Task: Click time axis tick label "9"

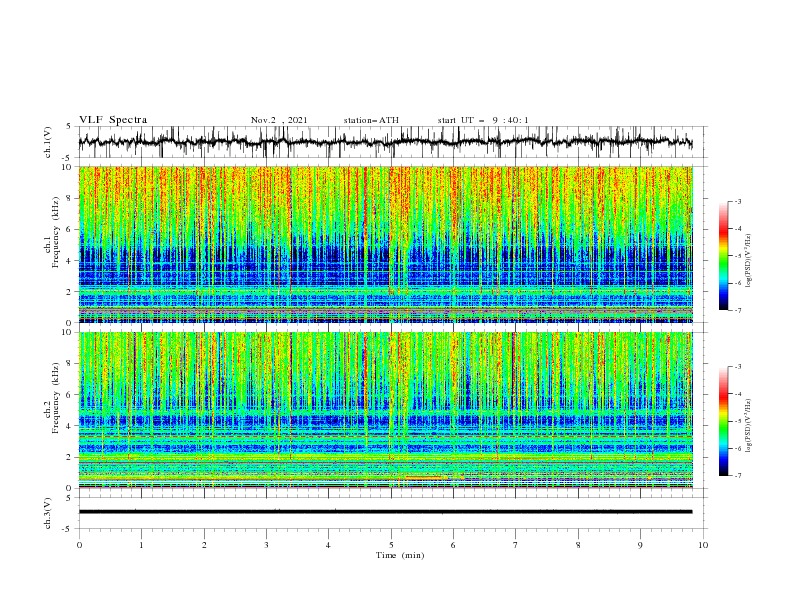Action: [640, 545]
